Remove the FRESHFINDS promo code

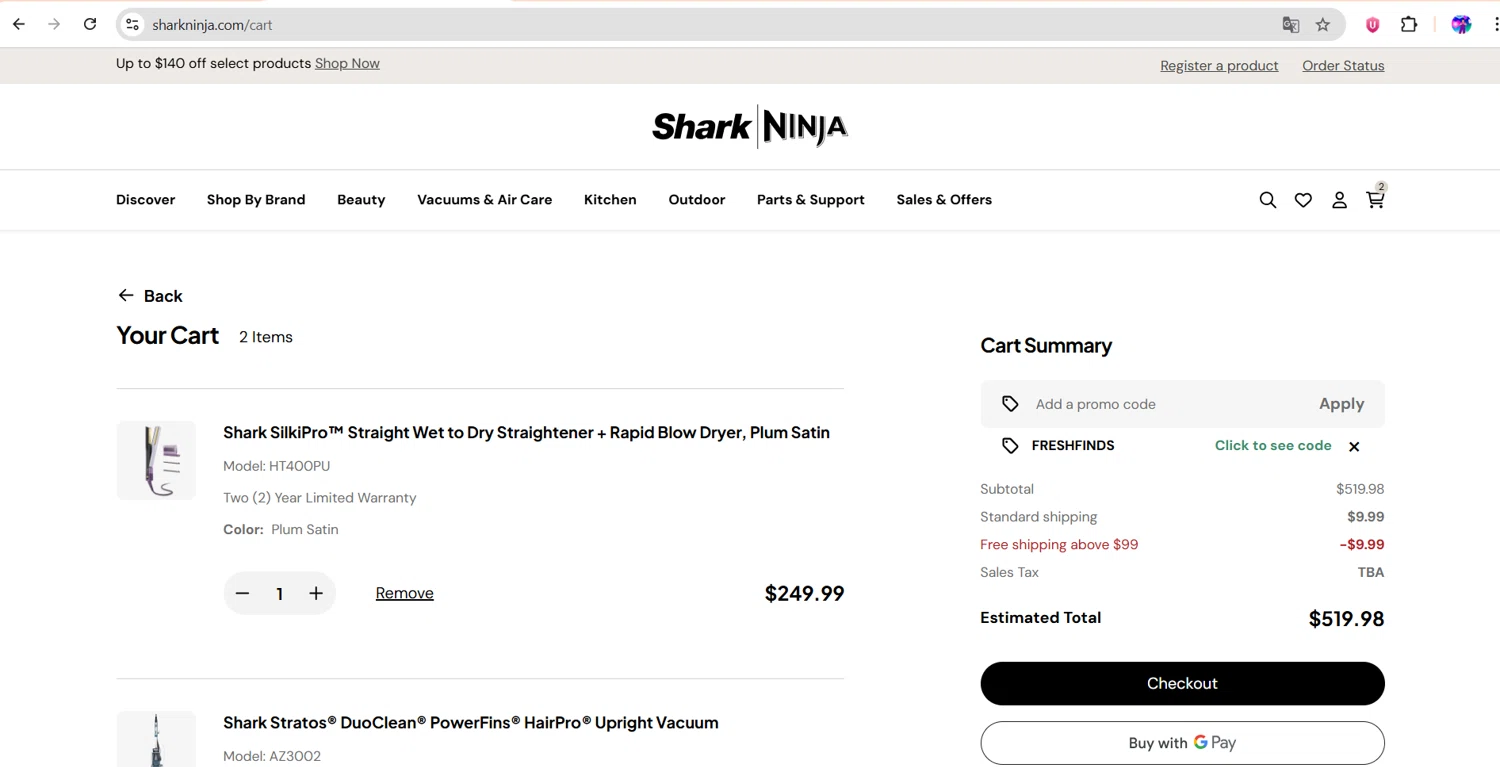[1354, 447]
